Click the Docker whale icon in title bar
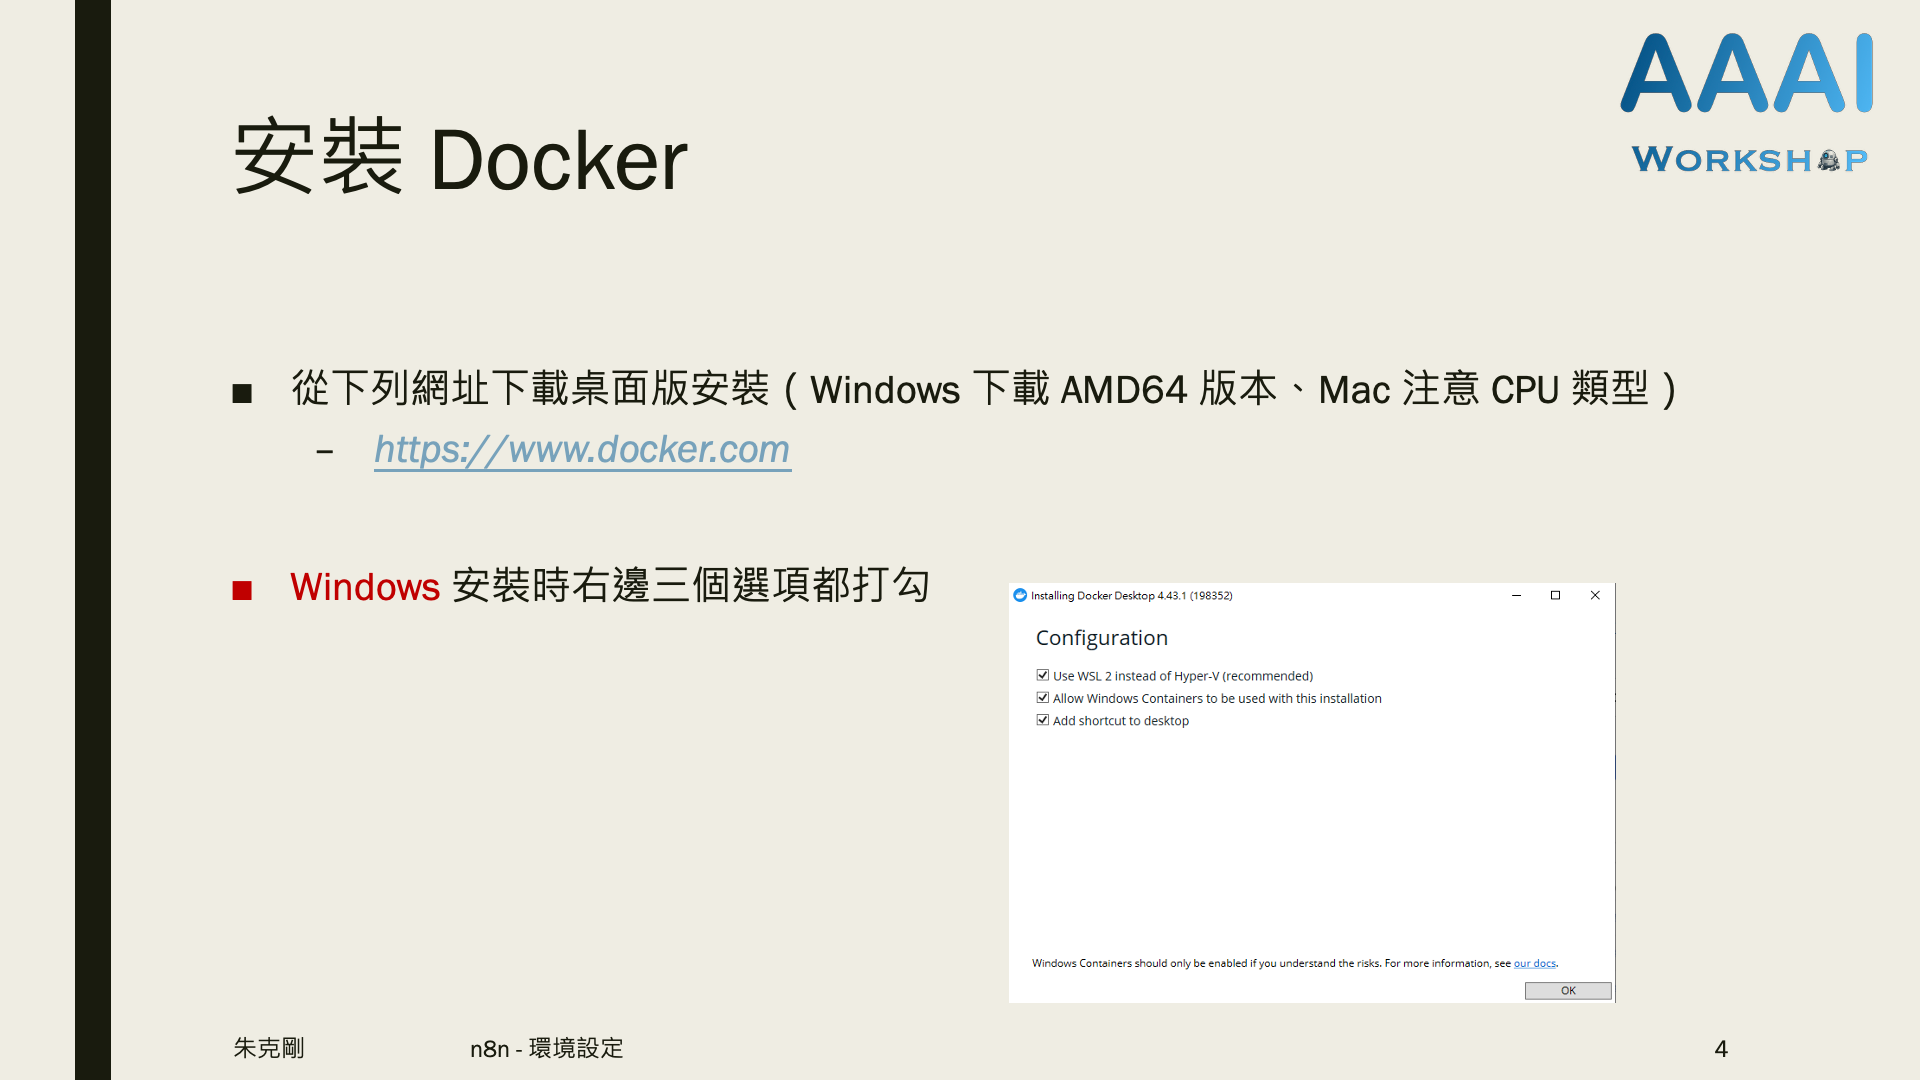Screen dimensions: 1920x1080 (1020, 595)
